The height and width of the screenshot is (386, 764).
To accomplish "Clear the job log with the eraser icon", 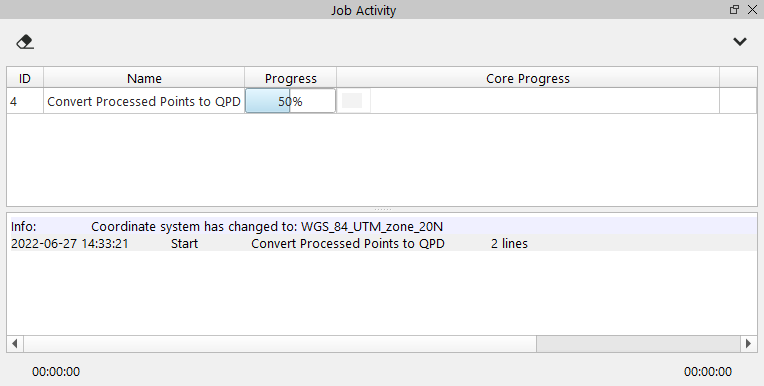I will click(x=25, y=42).
